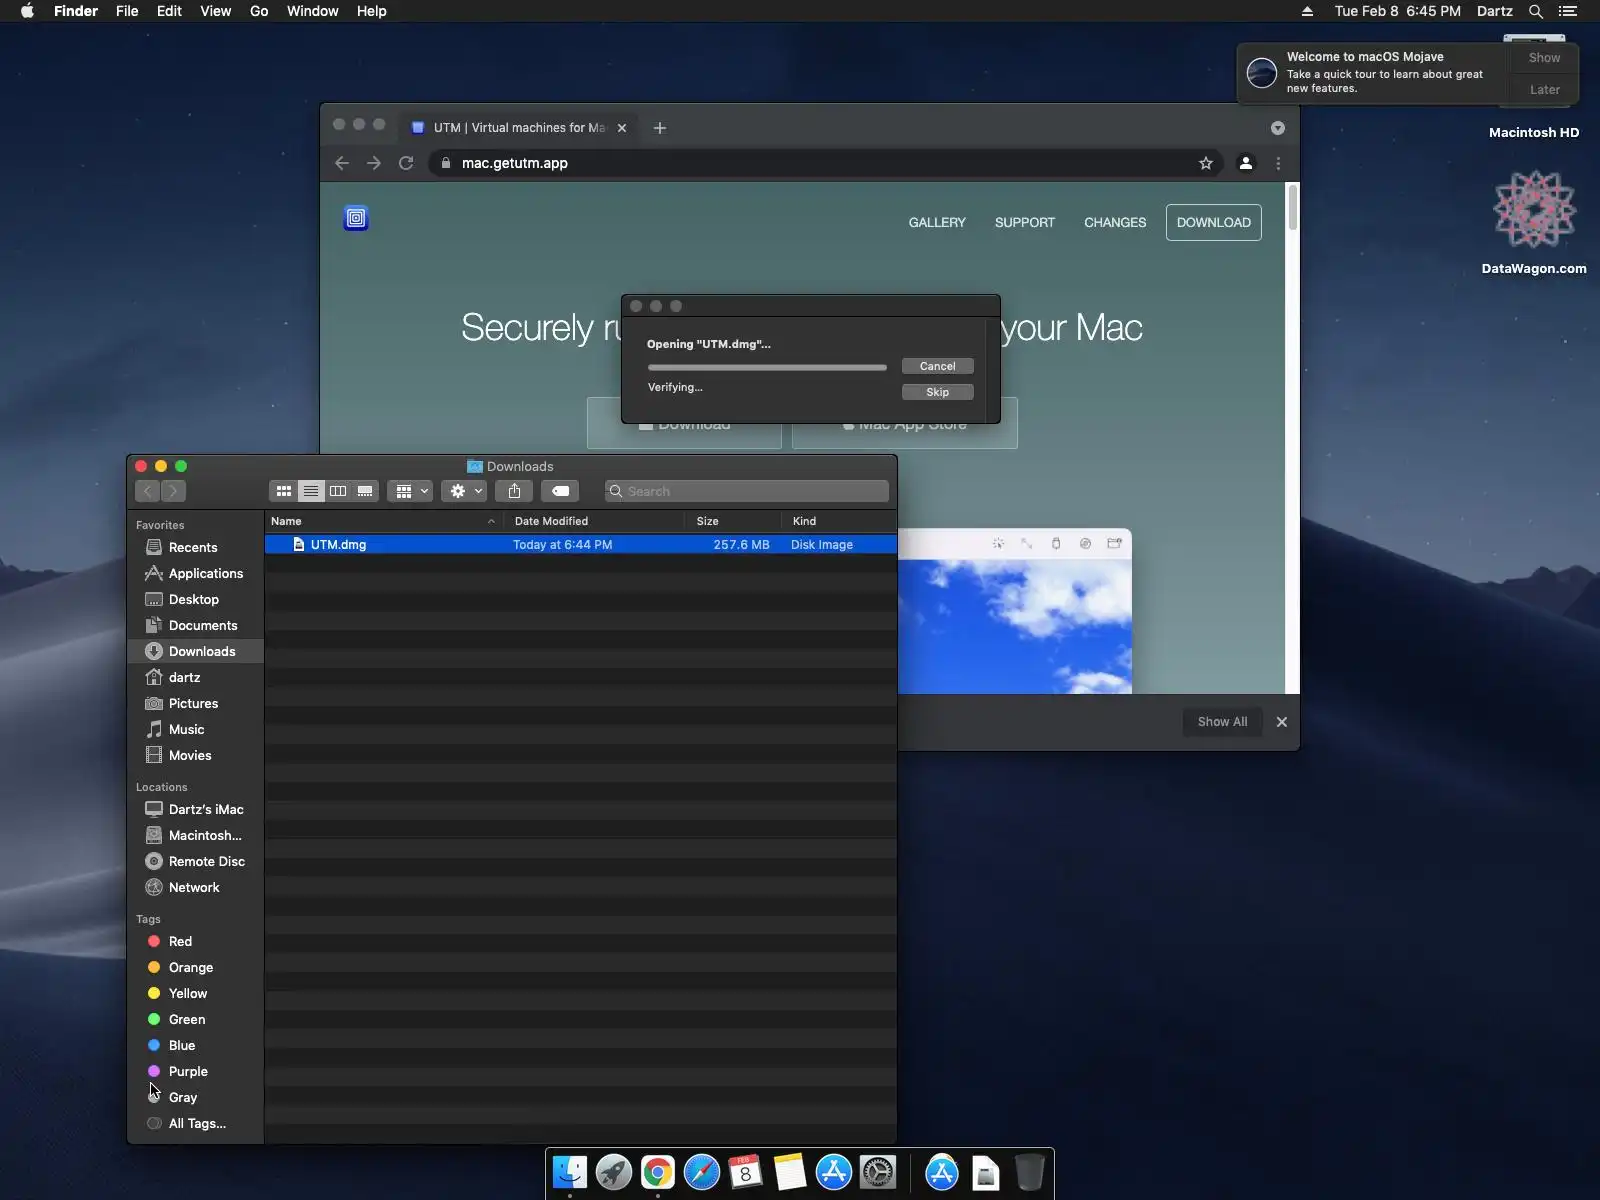Bookmark this page with the star icon
Image resolution: width=1600 pixels, height=1200 pixels.
click(1206, 163)
